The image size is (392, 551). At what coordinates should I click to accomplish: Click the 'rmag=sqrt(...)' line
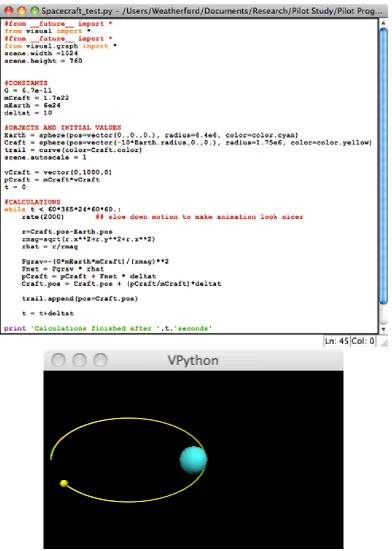89,239
